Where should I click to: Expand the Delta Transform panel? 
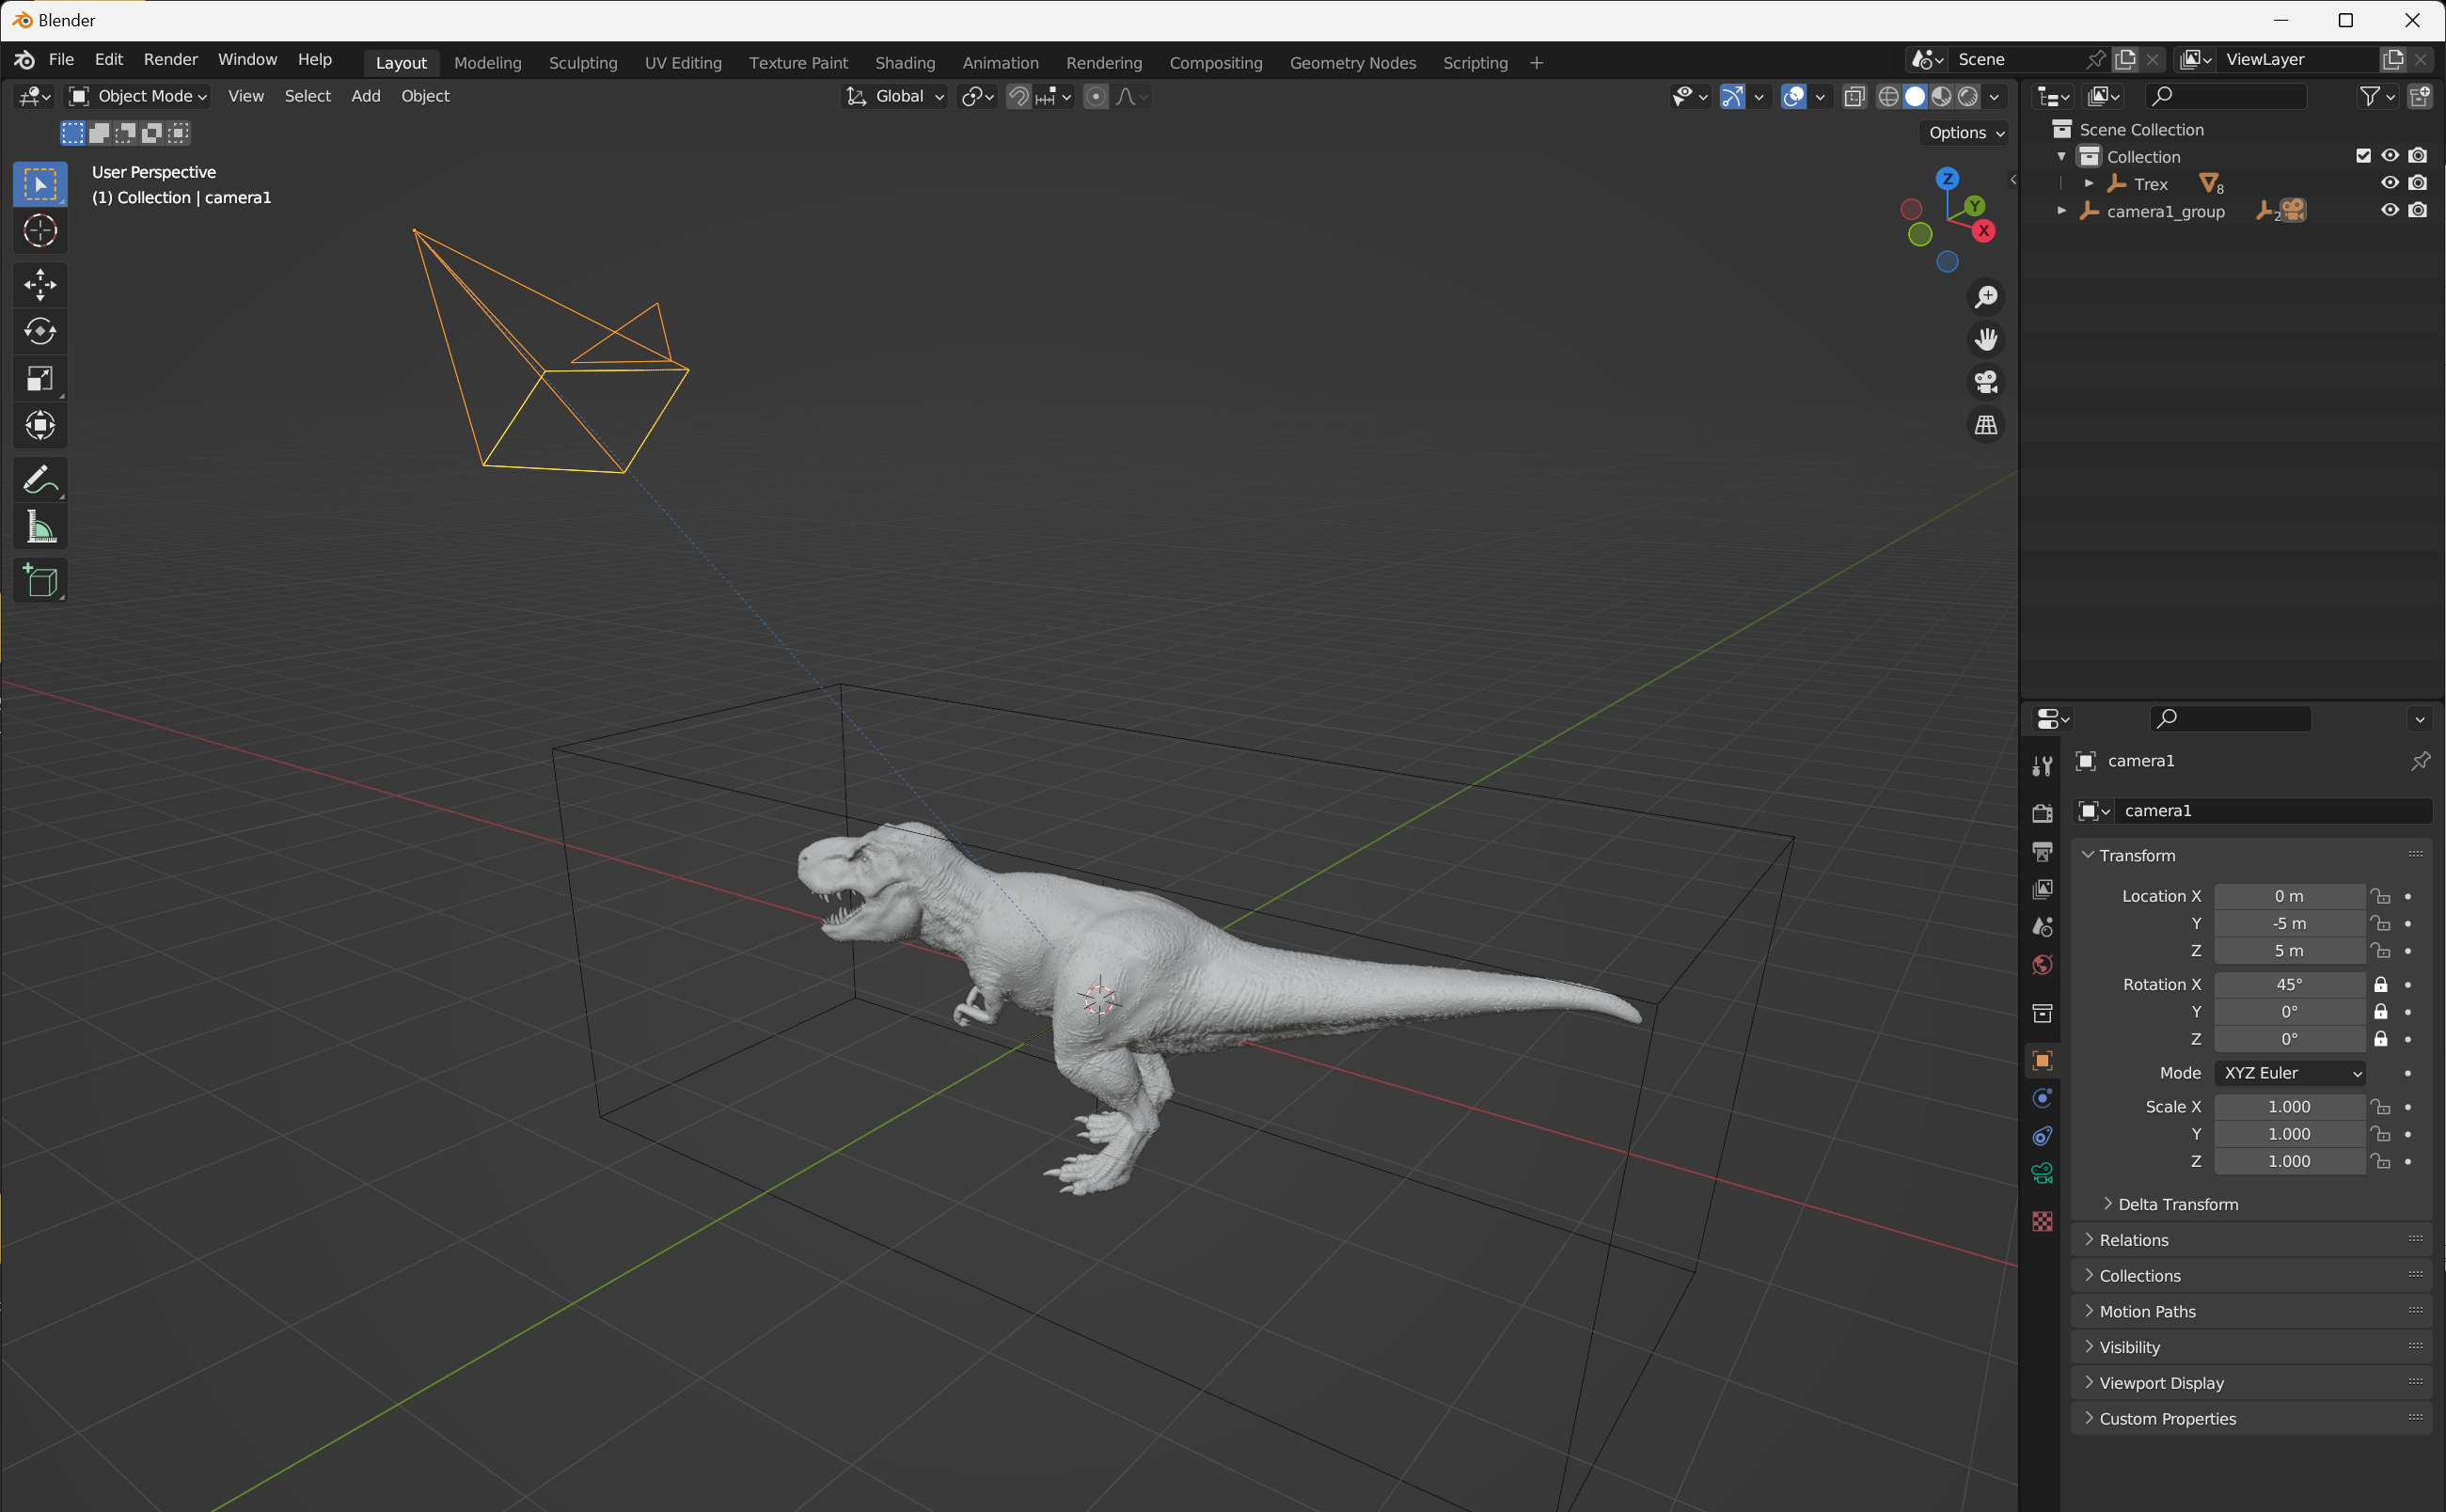pos(2178,1203)
